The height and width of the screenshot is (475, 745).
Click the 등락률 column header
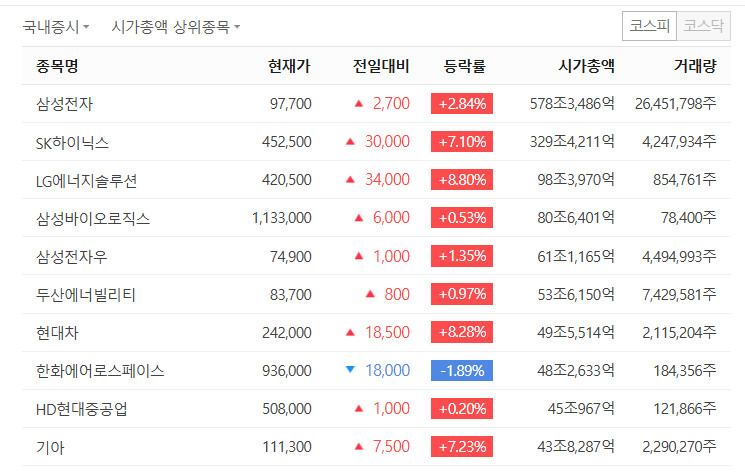[465, 66]
